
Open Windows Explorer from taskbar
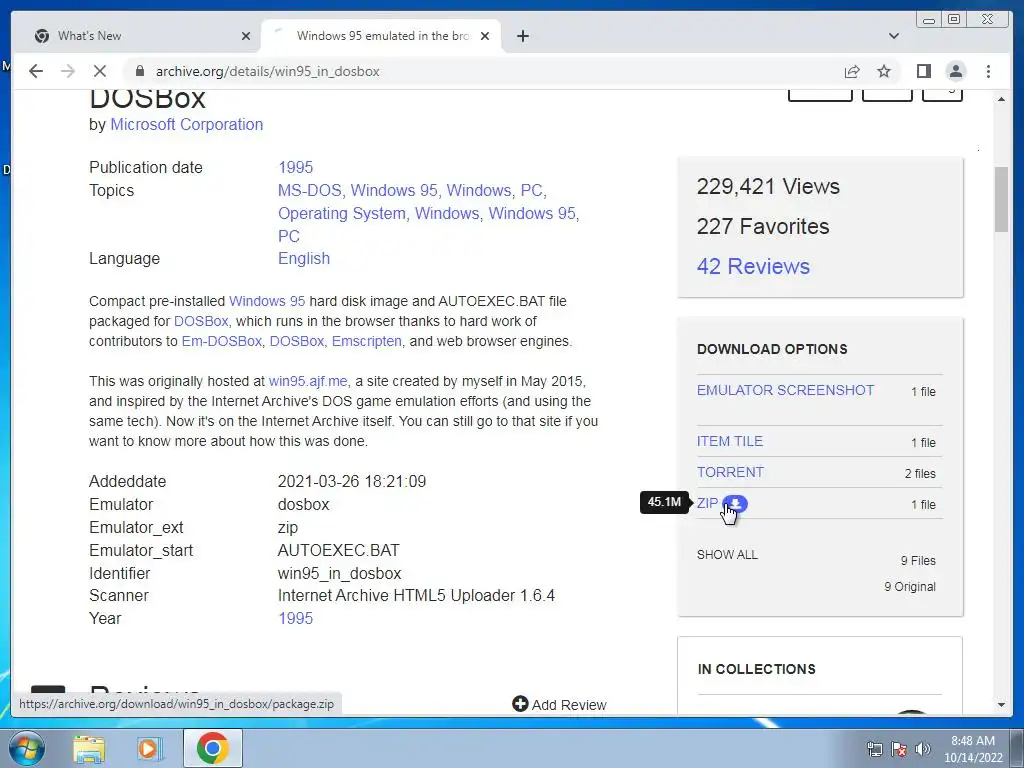point(89,748)
